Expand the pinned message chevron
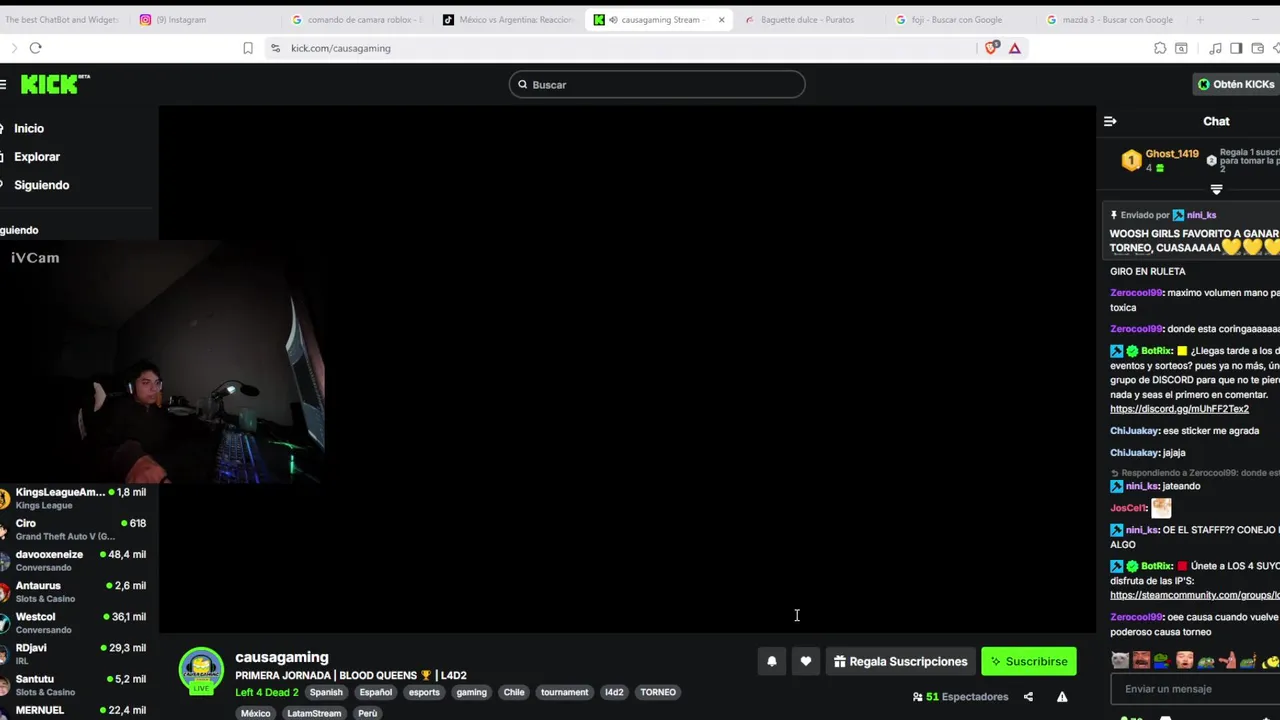Viewport: 1280px width, 720px height. tap(1216, 190)
